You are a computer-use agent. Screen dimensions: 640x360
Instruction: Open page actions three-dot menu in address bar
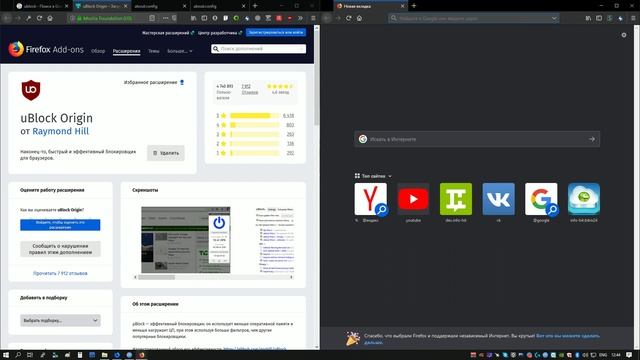(x=165, y=18)
